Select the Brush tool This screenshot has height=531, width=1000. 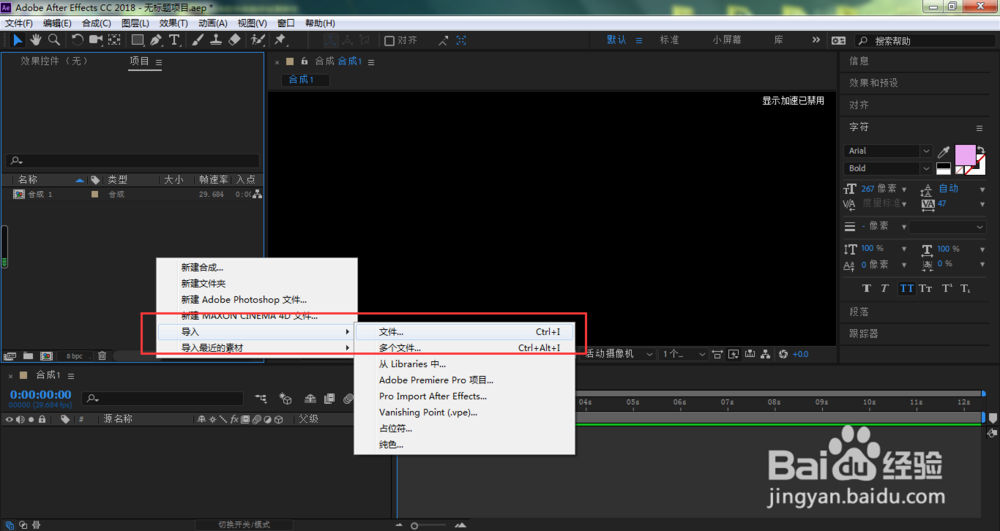click(x=198, y=40)
